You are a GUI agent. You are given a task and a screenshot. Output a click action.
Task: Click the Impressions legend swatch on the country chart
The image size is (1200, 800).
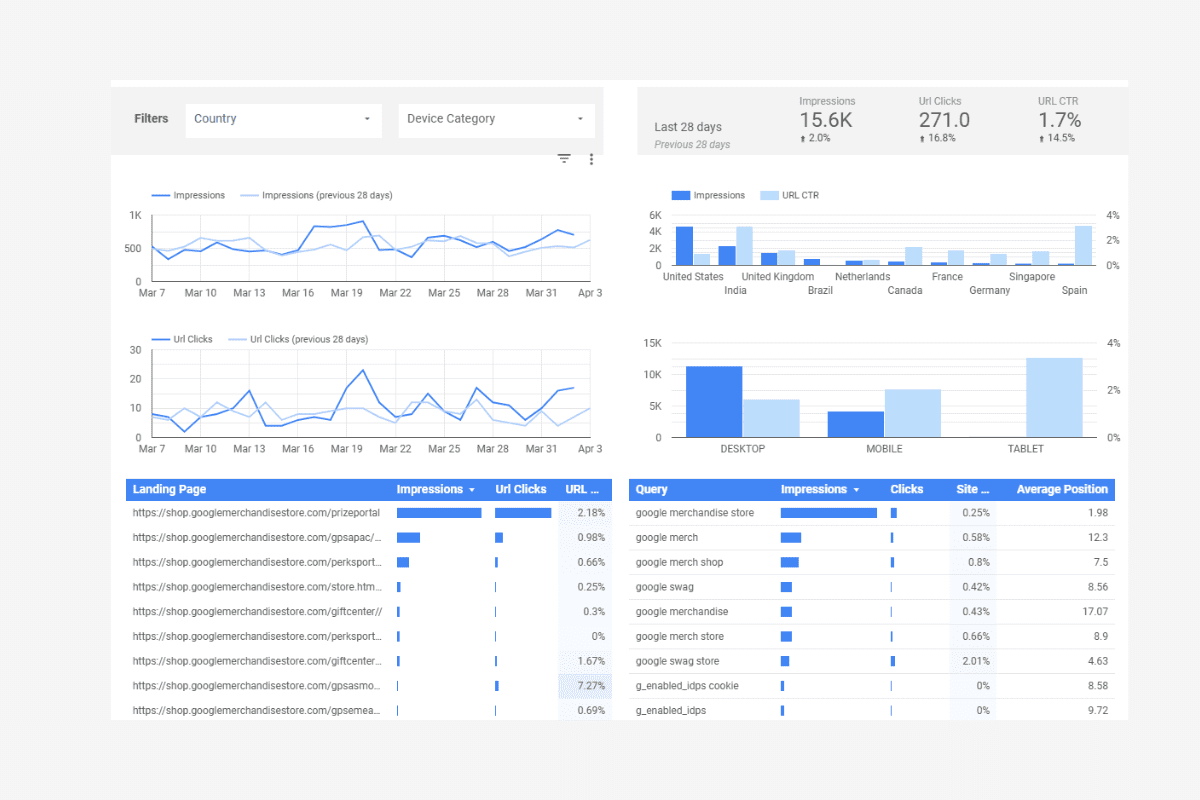tap(680, 195)
